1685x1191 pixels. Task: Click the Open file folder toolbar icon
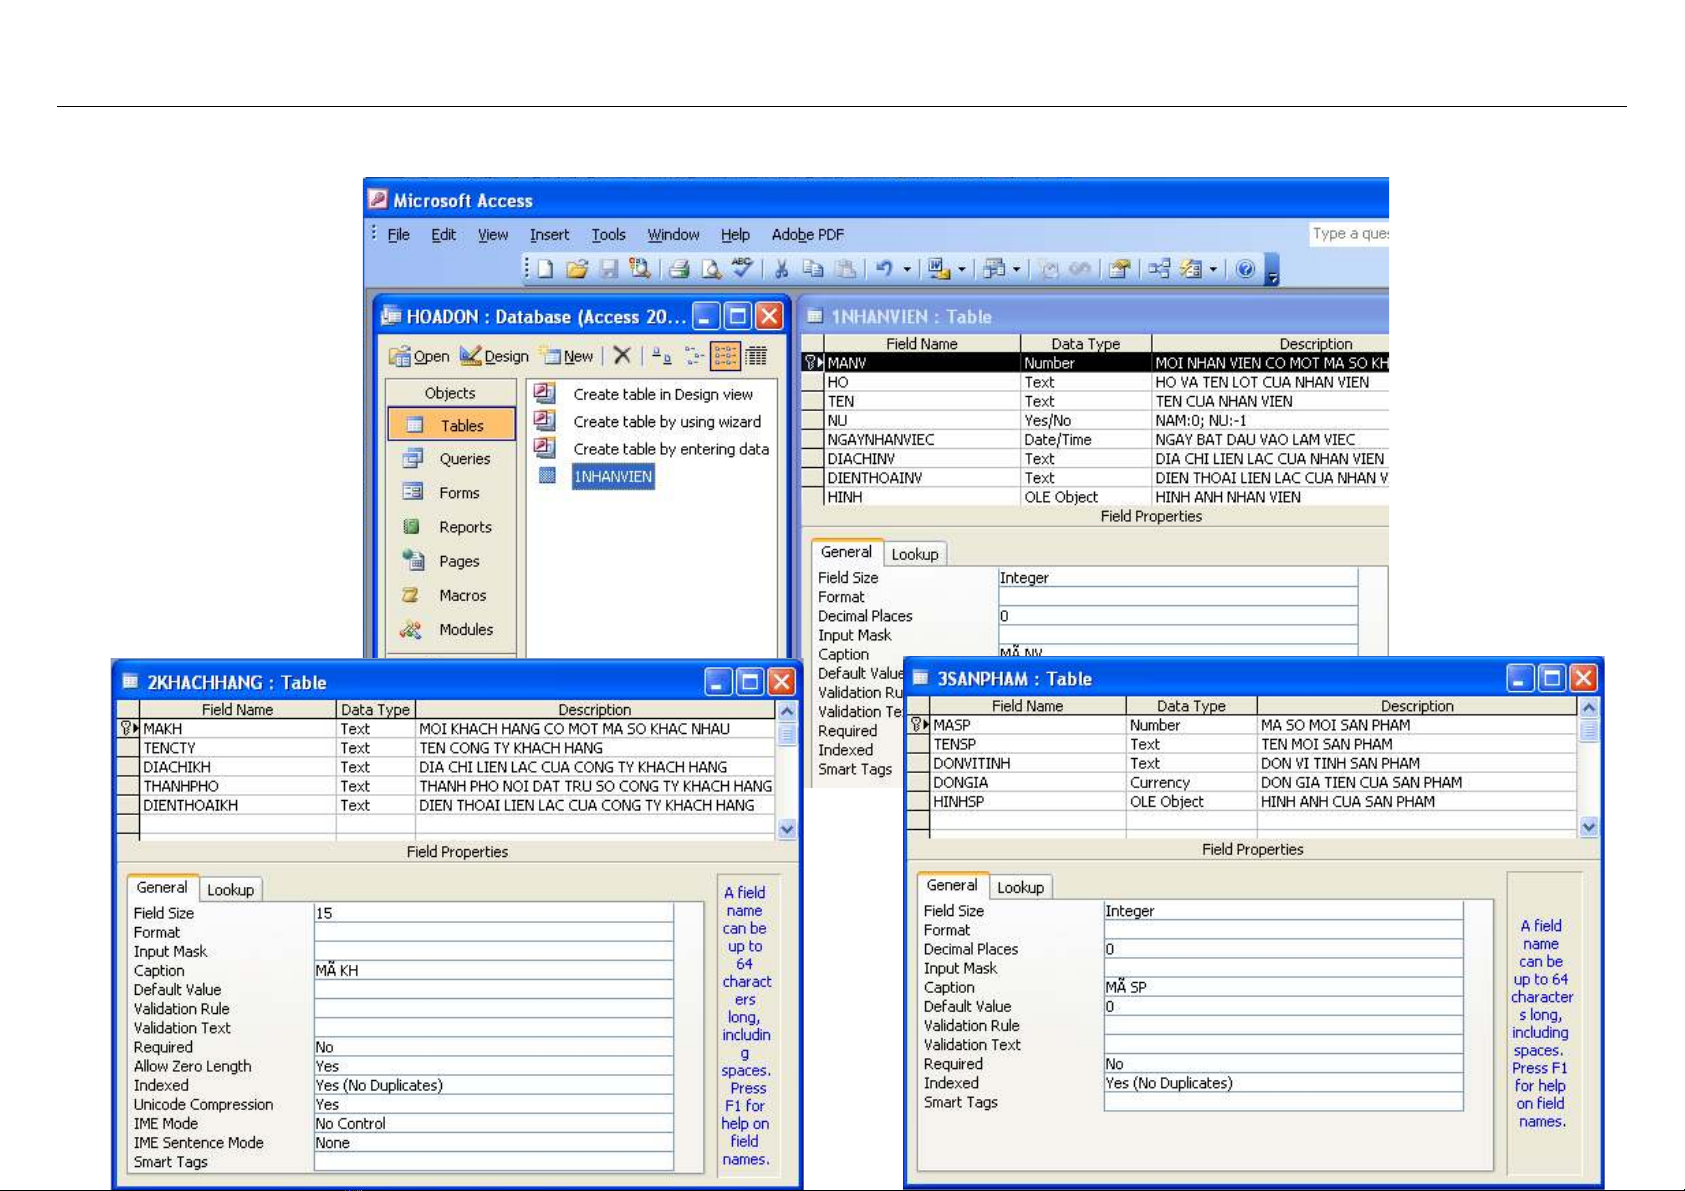click(577, 269)
